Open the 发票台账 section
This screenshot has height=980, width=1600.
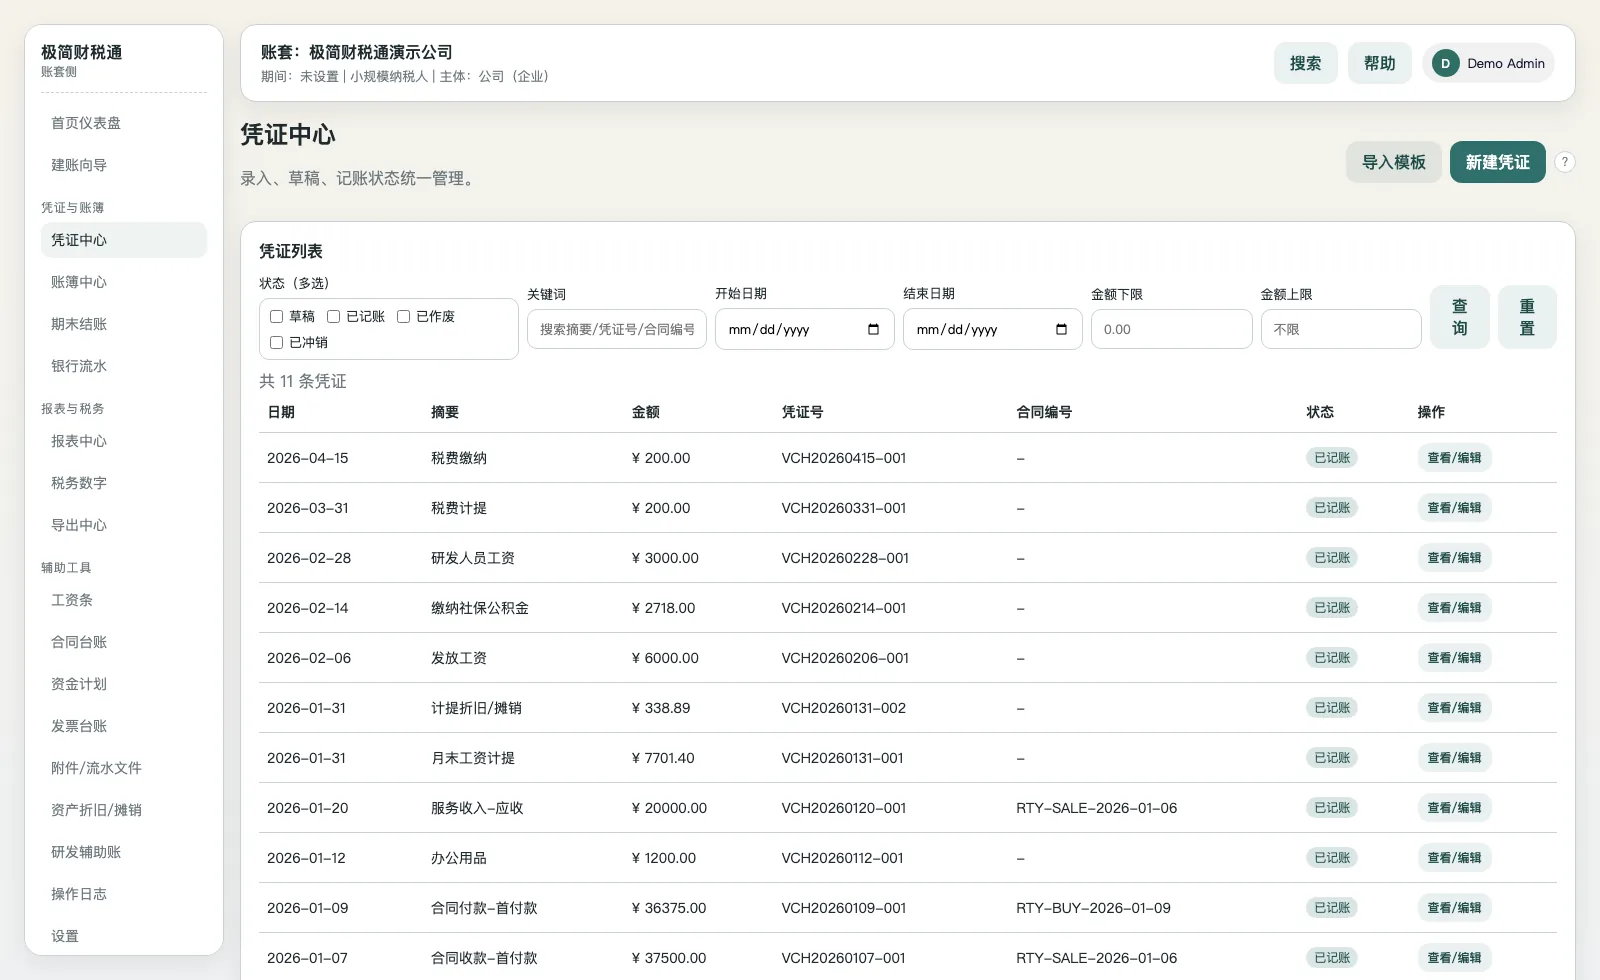click(x=79, y=726)
